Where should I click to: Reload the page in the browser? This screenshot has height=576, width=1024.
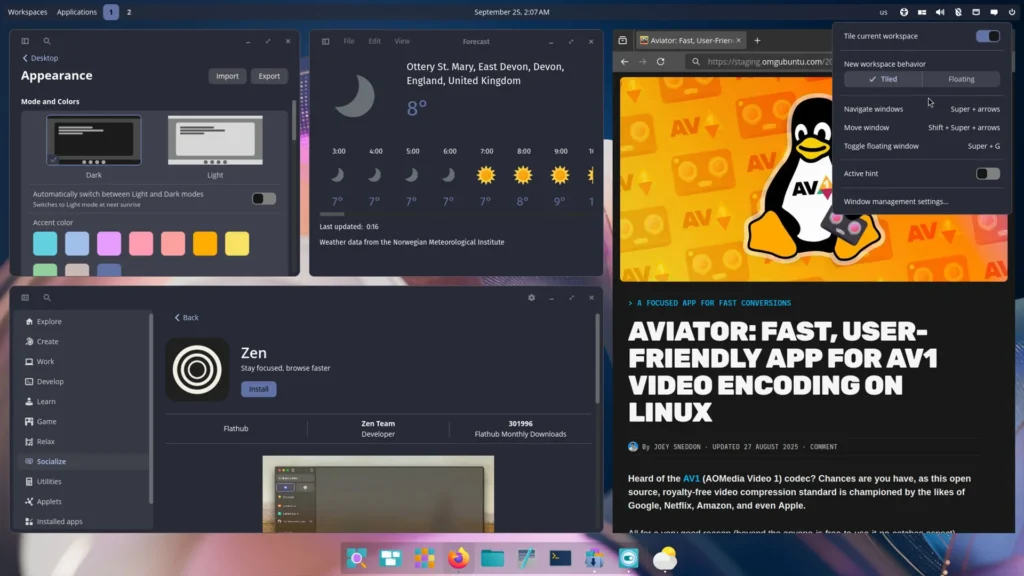click(x=661, y=61)
